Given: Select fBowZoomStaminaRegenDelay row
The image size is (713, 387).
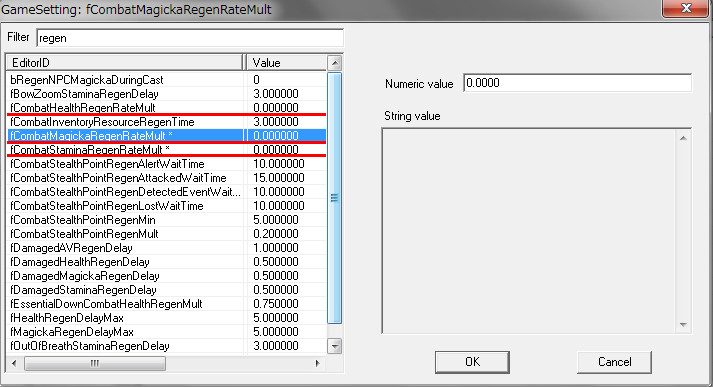Looking at the screenshot, I should coord(166,94).
